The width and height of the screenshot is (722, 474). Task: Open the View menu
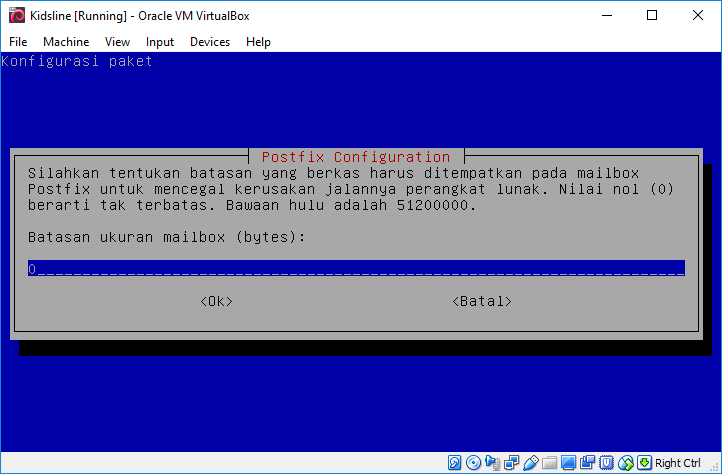coord(117,42)
